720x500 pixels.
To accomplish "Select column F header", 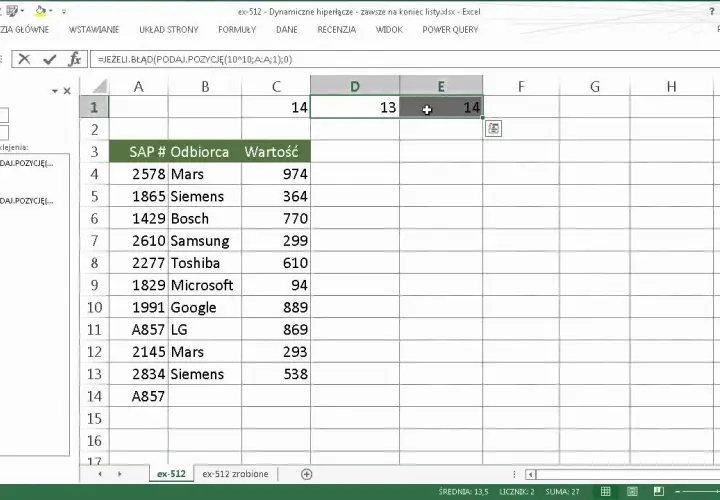I will tap(521, 86).
